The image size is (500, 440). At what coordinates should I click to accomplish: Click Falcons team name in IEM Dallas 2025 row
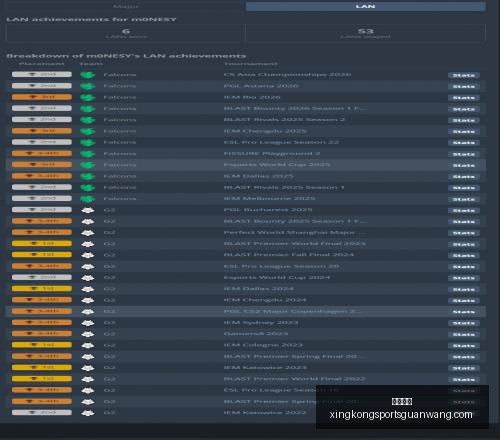120,176
